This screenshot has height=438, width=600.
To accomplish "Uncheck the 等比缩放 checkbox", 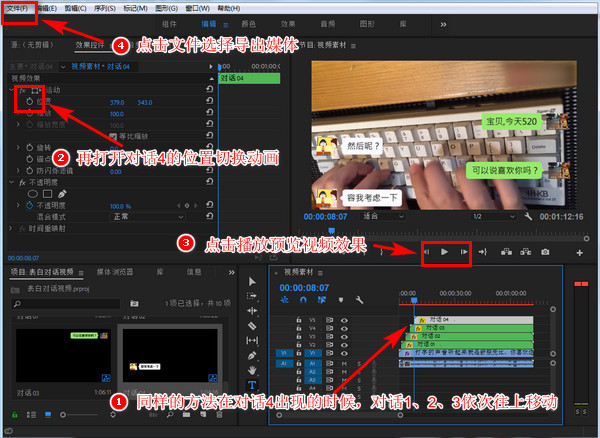I will (113, 136).
